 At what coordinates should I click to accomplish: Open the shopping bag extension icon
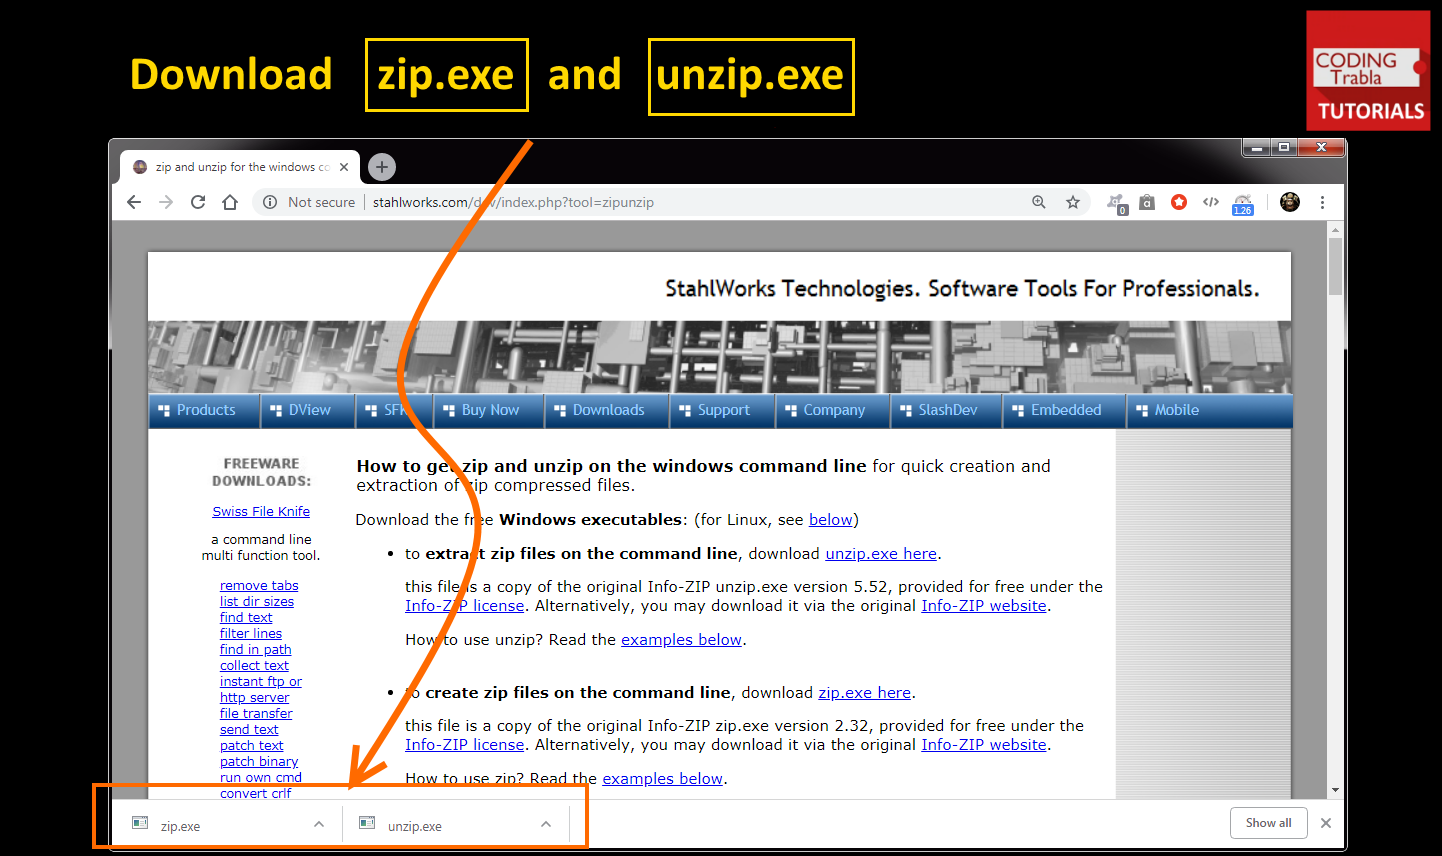[x=1147, y=202]
